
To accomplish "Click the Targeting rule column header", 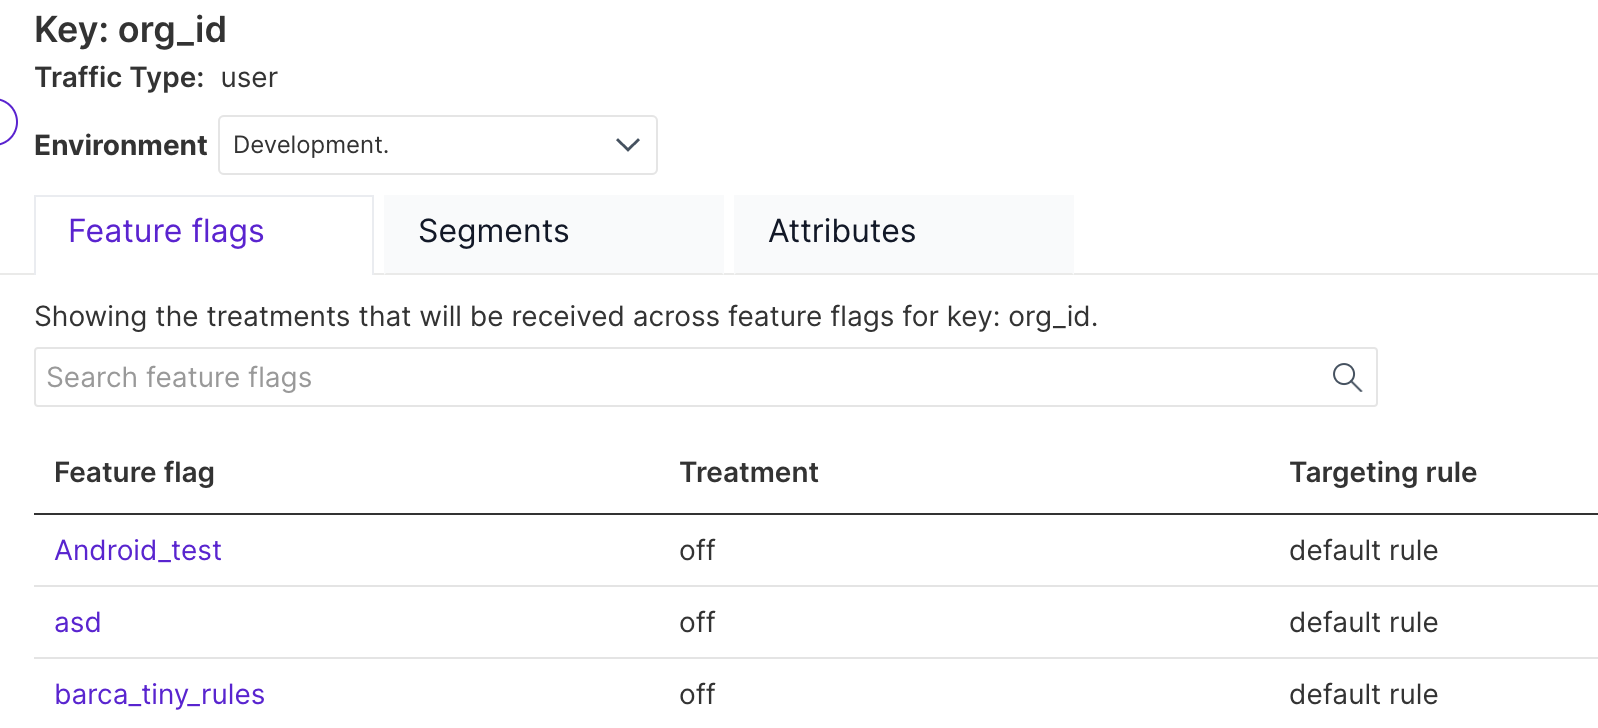I will (x=1383, y=472).
